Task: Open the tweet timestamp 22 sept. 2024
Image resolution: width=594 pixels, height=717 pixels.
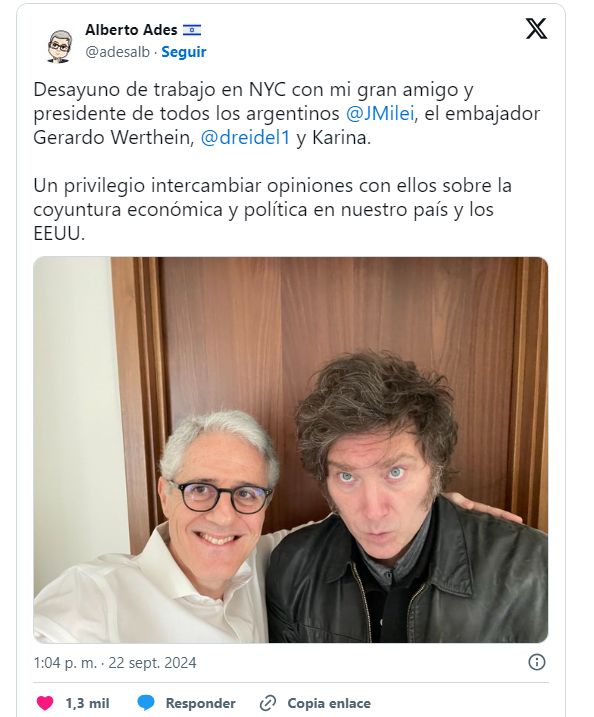Action: tap(152, 663)
